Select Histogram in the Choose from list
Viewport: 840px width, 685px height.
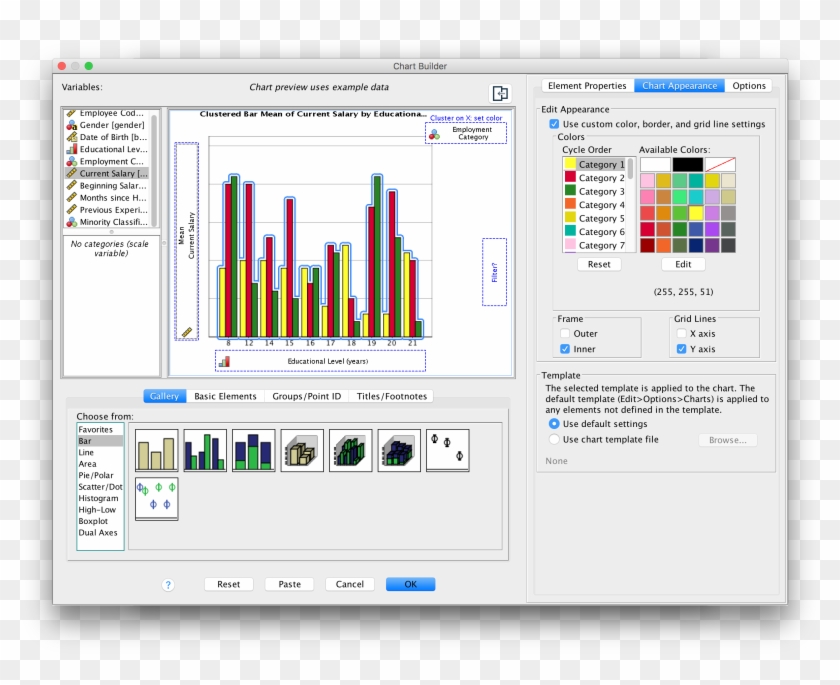tap(100, 498)
